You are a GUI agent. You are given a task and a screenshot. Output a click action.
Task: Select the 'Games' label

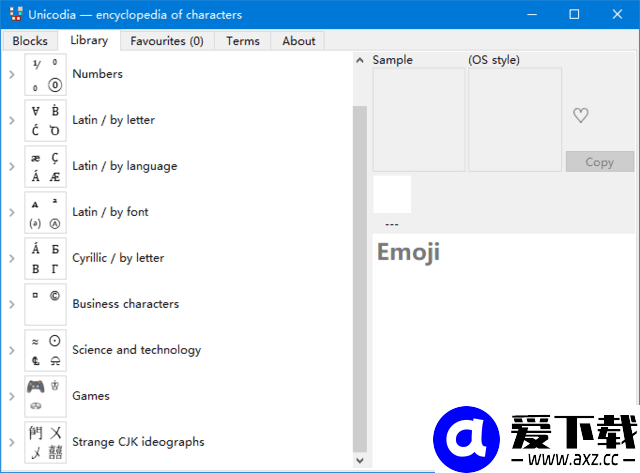tap(91, 396)
